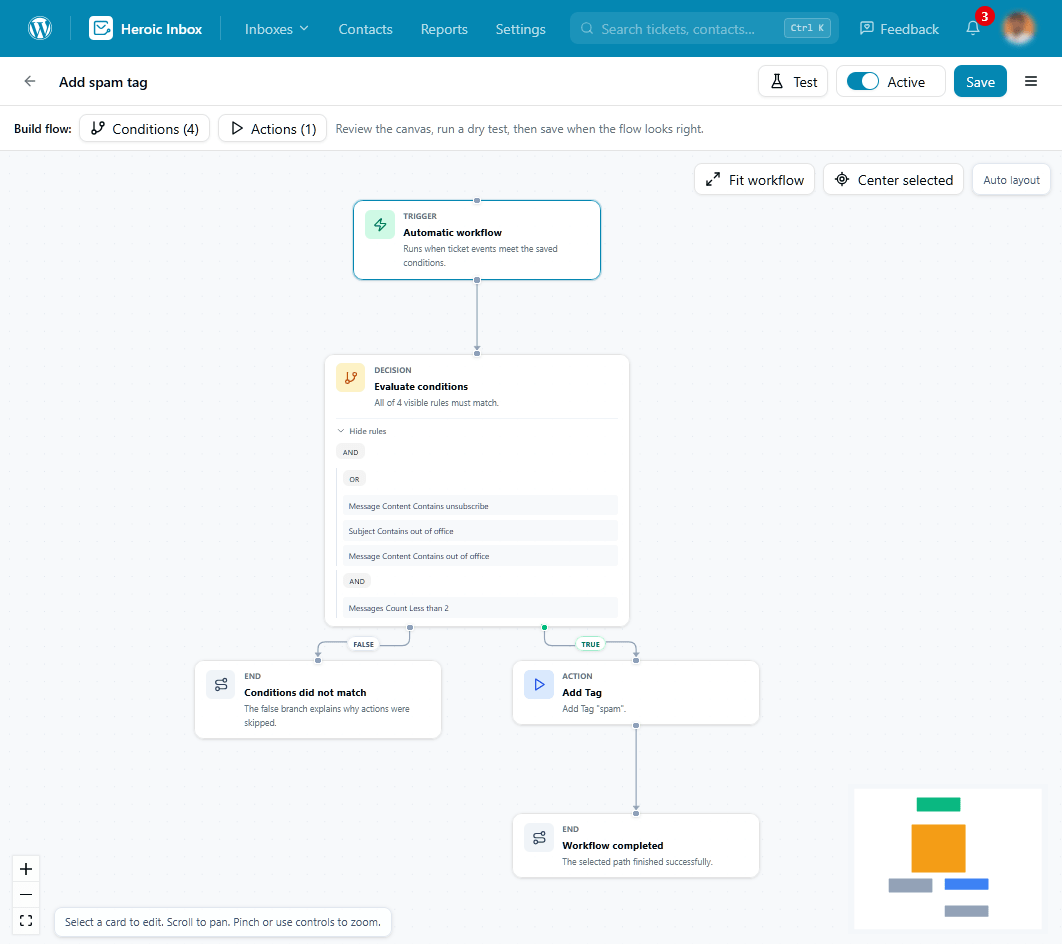Image resolution: width=1062 pixels, height=944 pixels.
Task: Click rule 'Message Content Contains out of office'
Action: pyautogui.click(x=480, y=556)
